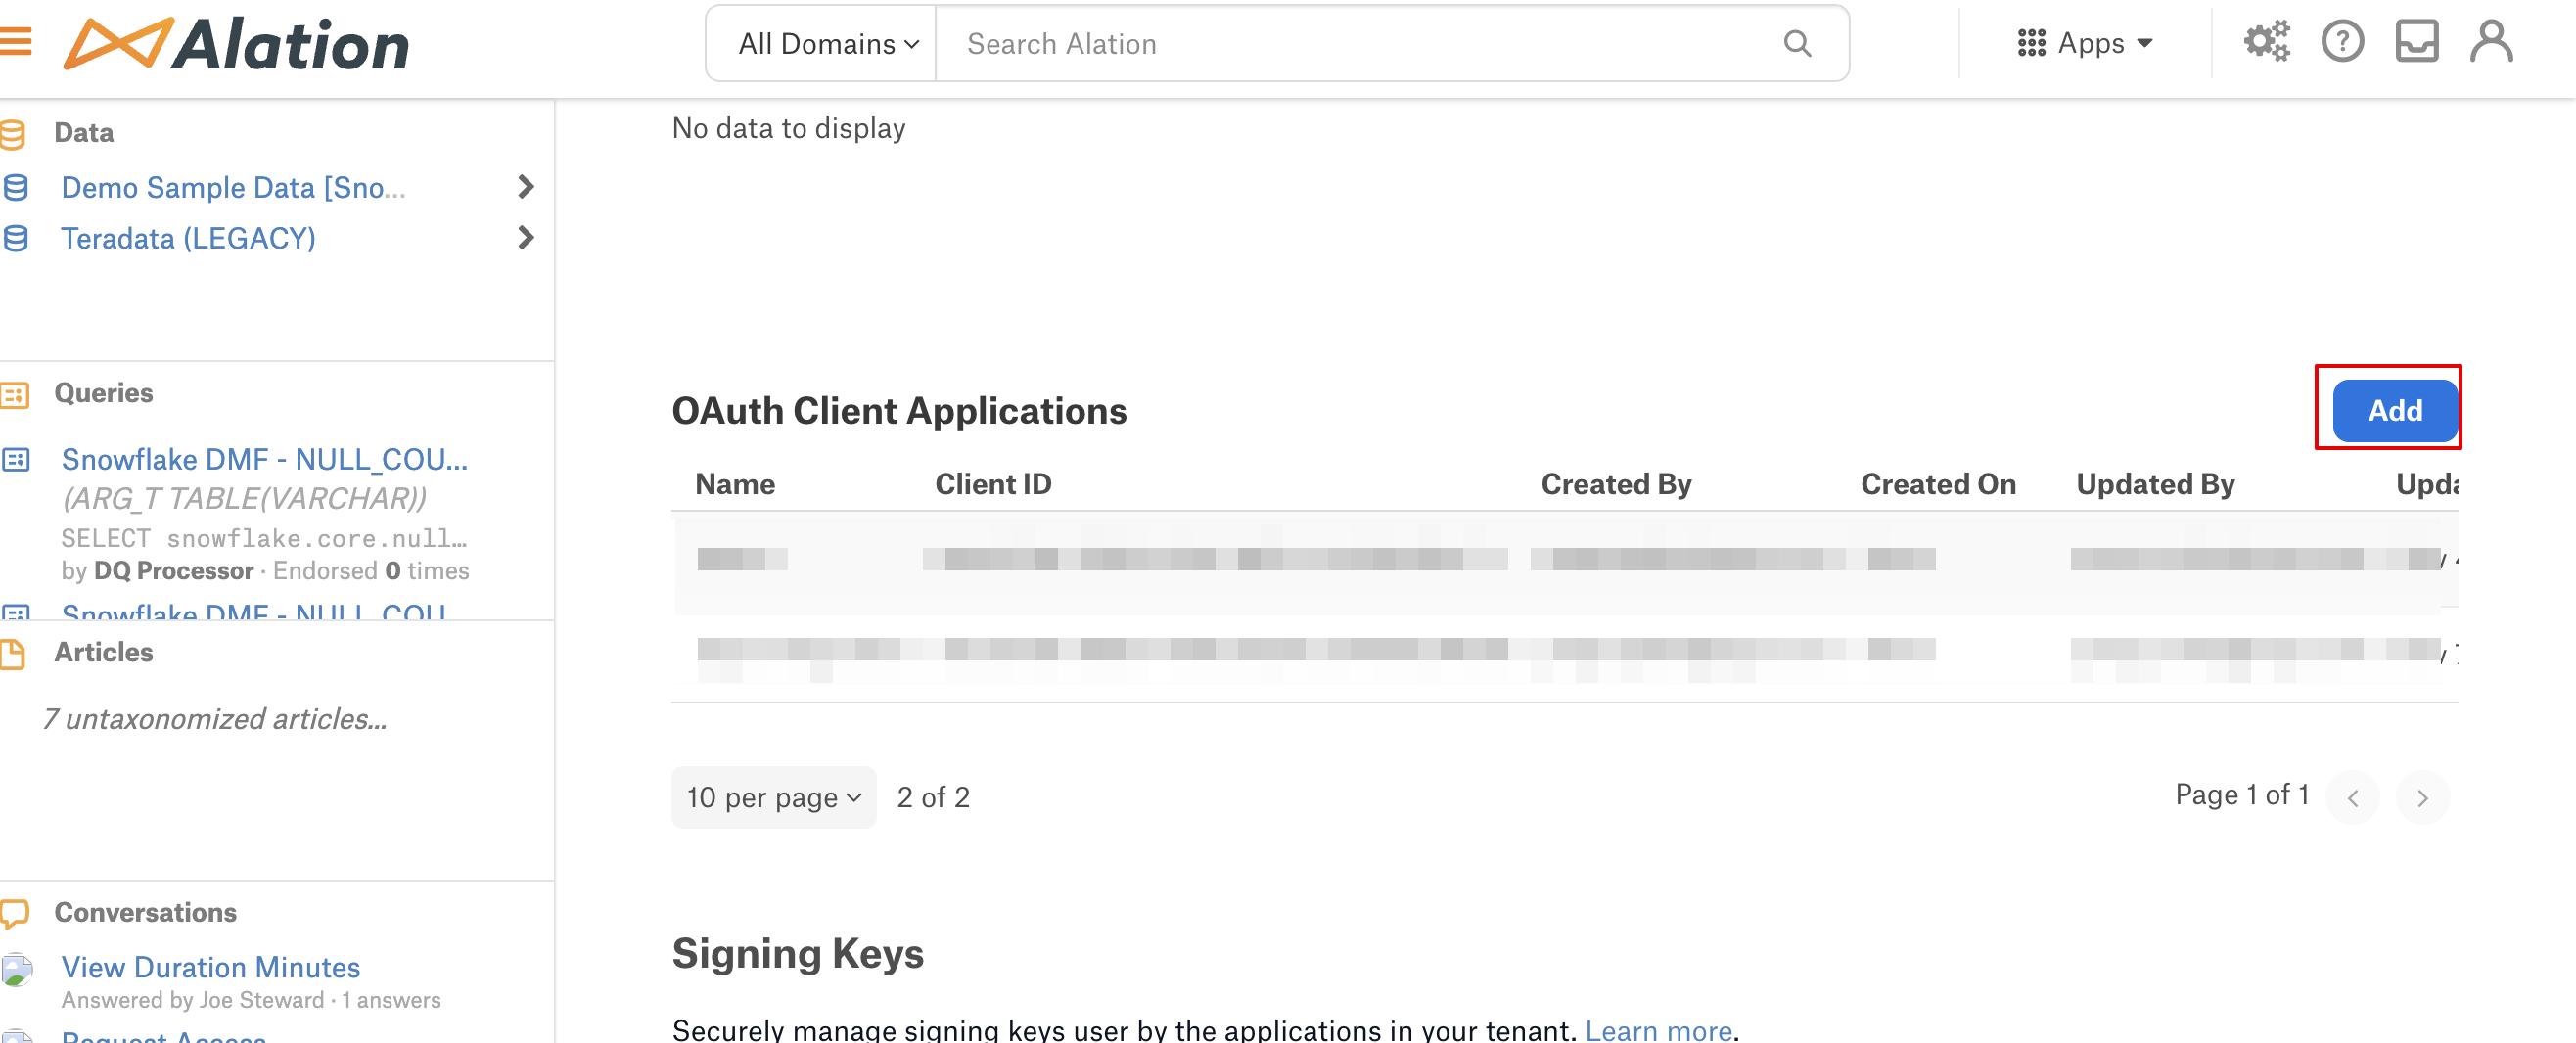Click the search magnifier icon
The width and height of the screenshot is (2576, 1043).
point(1796,44)
